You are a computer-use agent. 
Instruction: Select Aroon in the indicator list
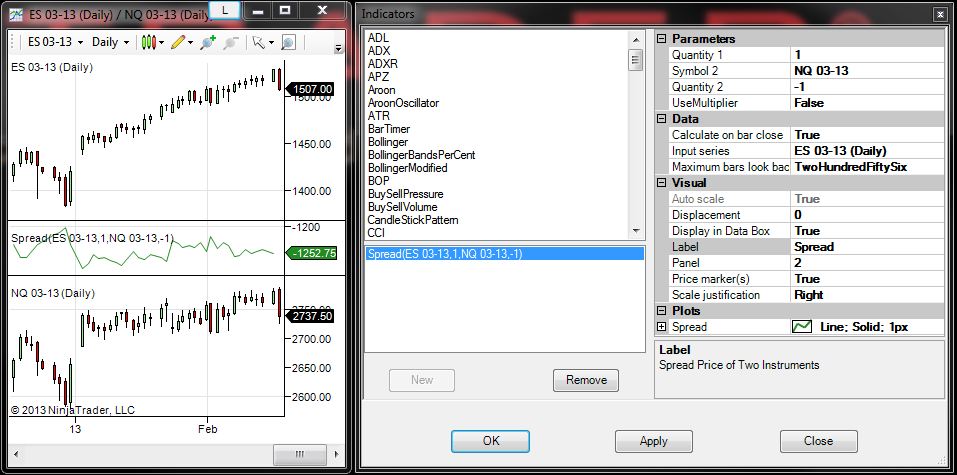(x=381, y=90)
